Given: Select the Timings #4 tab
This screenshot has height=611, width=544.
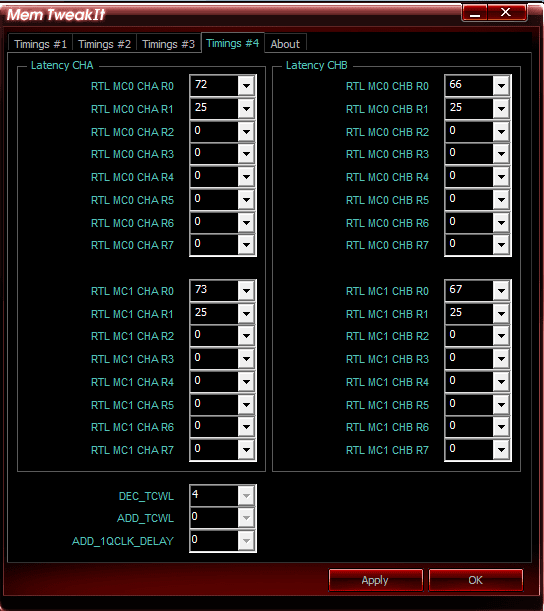Looking at the screenshot, I should click(233, 42).
